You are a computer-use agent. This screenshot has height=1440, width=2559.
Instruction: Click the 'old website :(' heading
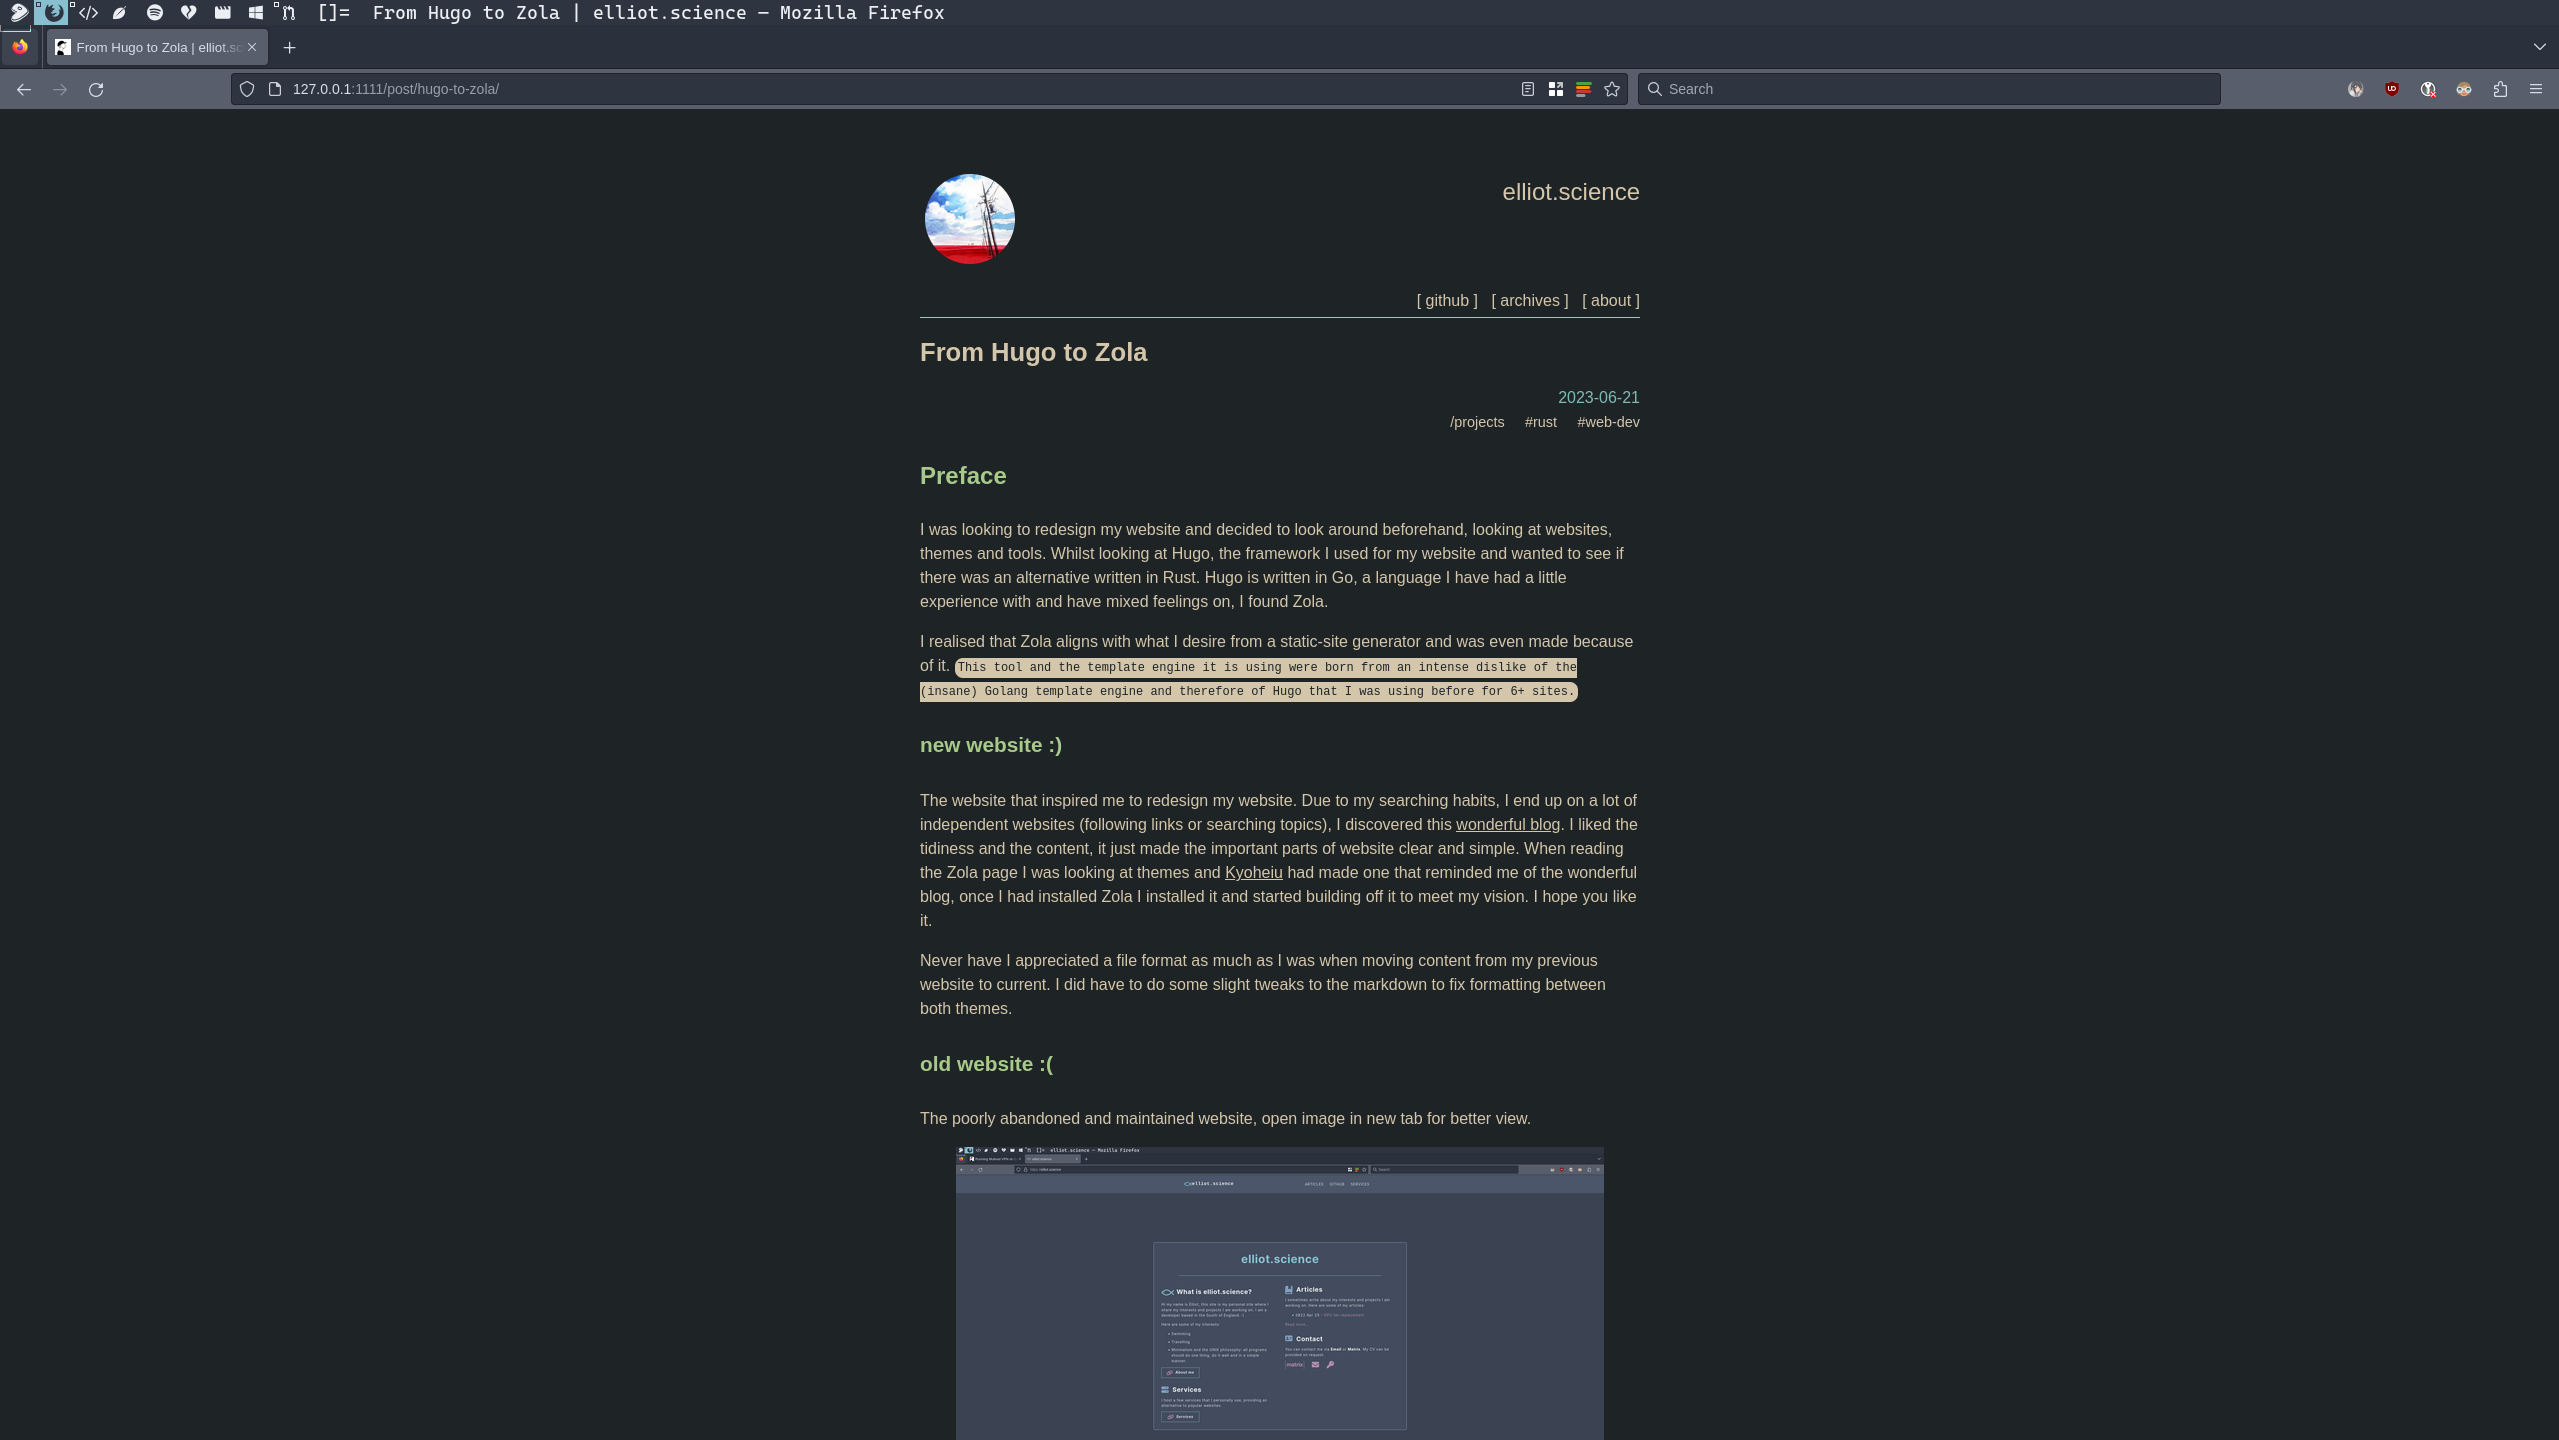coord(986,1065)
